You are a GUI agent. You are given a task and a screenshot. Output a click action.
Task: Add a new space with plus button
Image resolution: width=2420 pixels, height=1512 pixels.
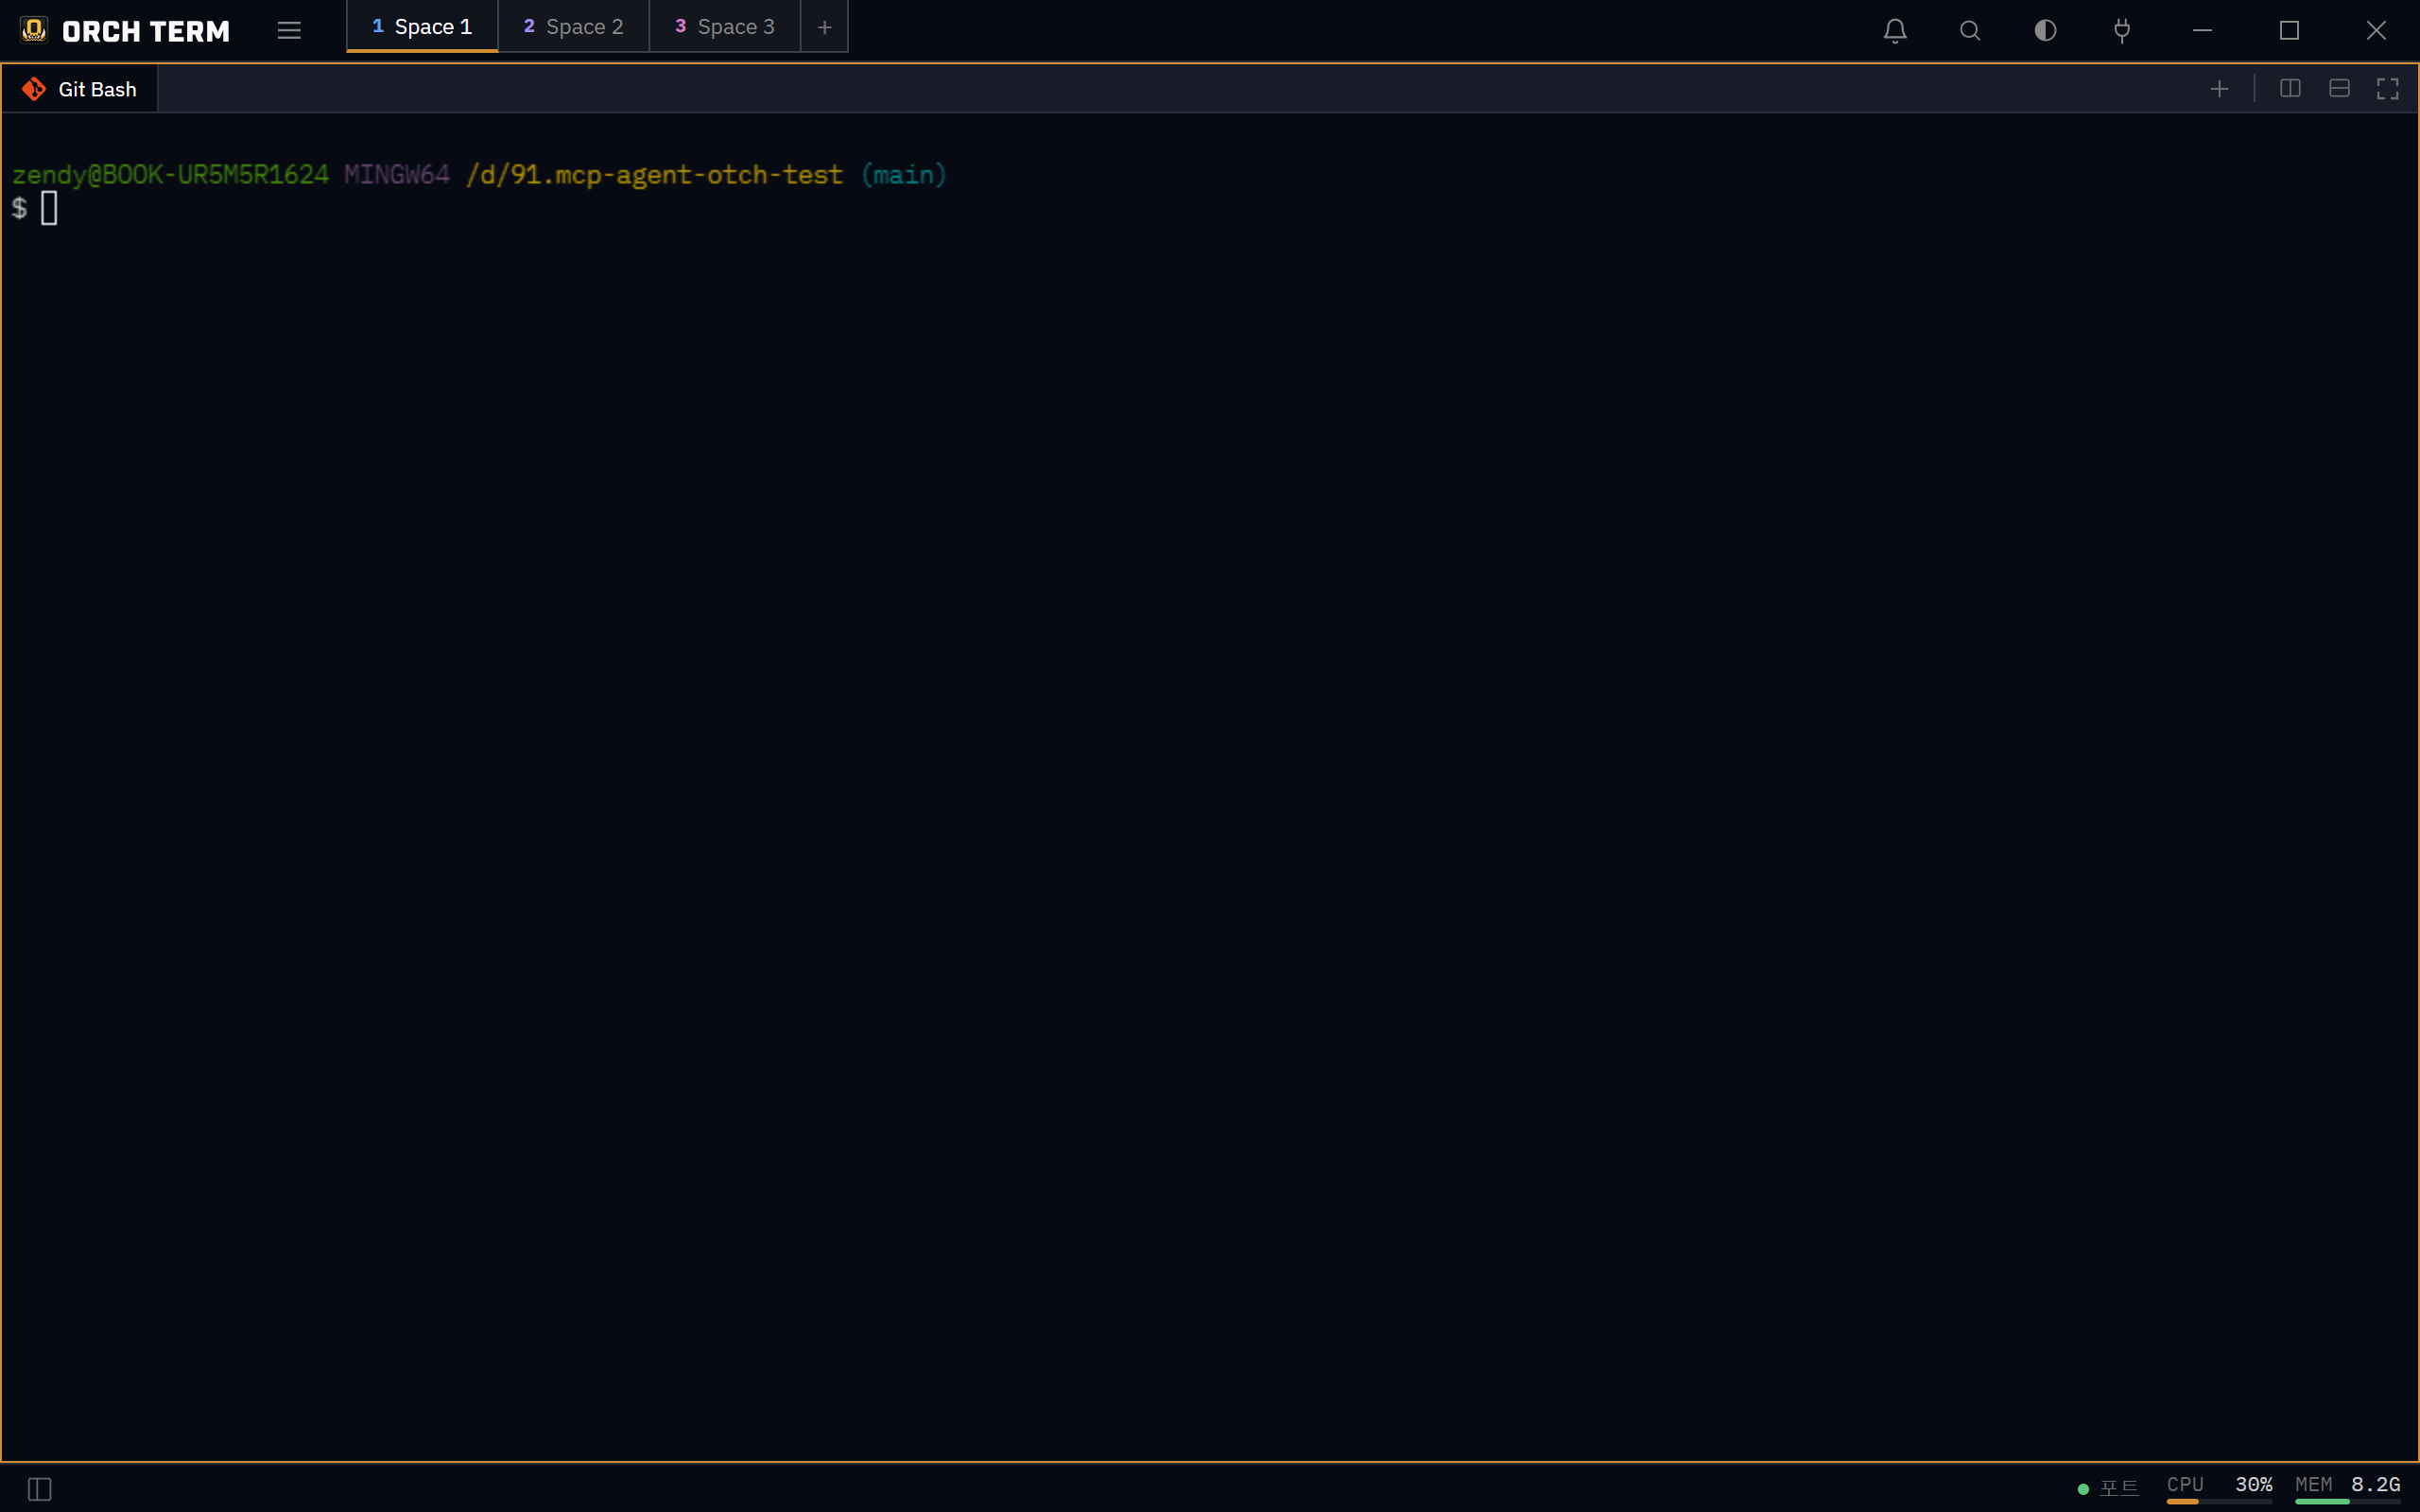[824, 27]
